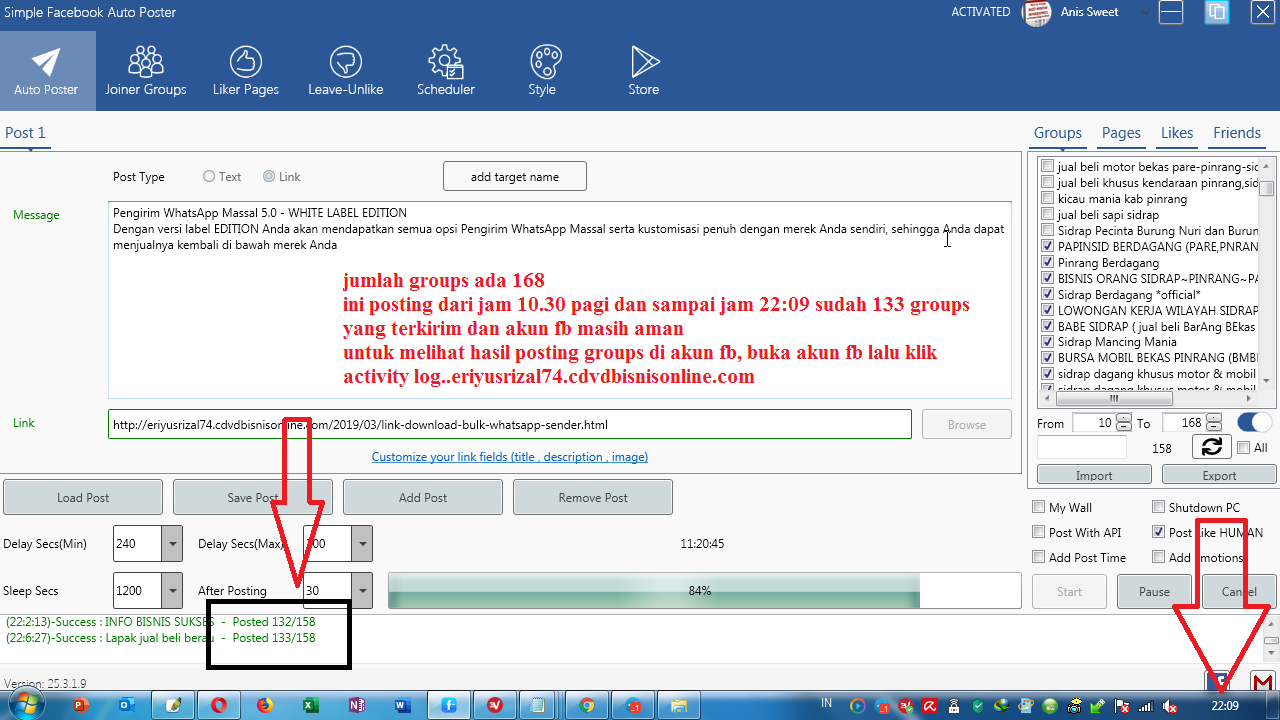Open the Sleep Secs dropdown

pyautogui.click(x=172, y=590)
